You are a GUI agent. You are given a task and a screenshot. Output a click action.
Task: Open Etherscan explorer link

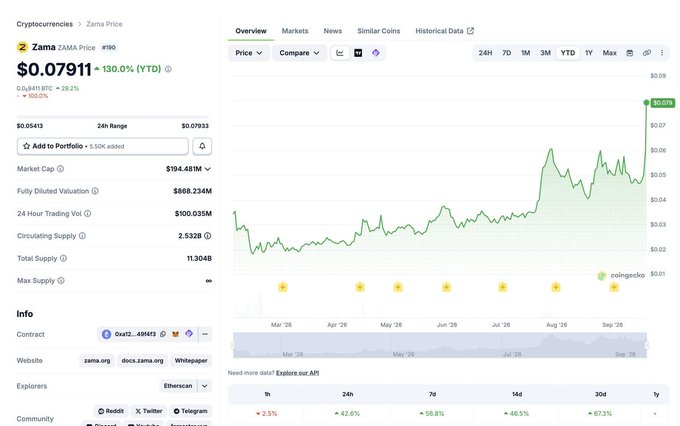[178, 386]
